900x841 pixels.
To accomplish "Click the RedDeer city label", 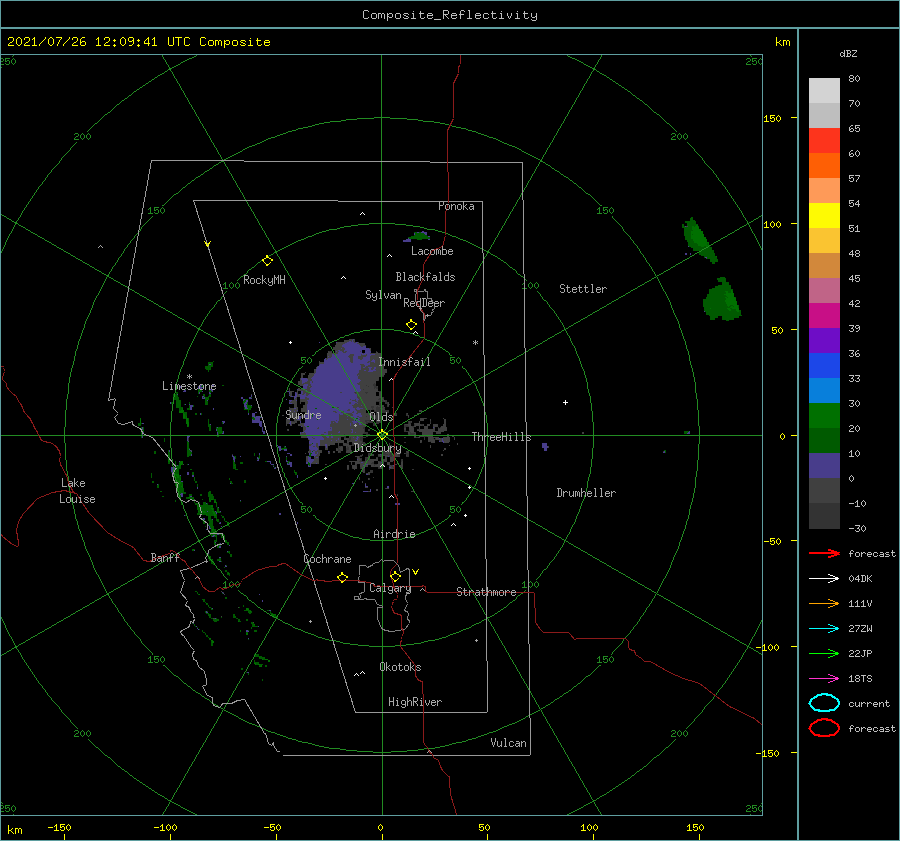I will [424, 303].
